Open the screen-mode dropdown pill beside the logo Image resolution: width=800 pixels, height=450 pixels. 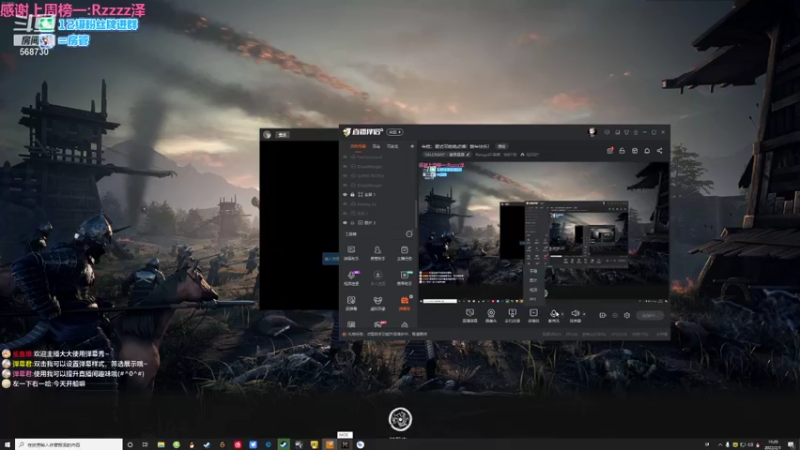[394, 132]
